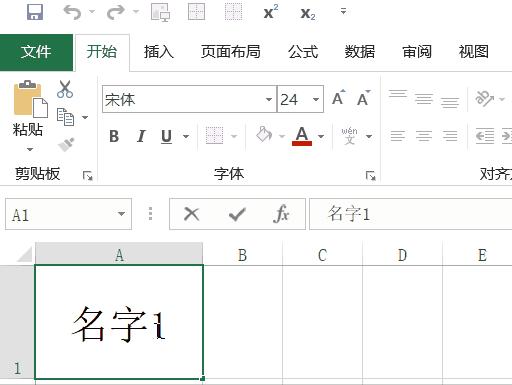
Task: Open the fill color dropdown arrow
Action: click(x=282, y=136)
